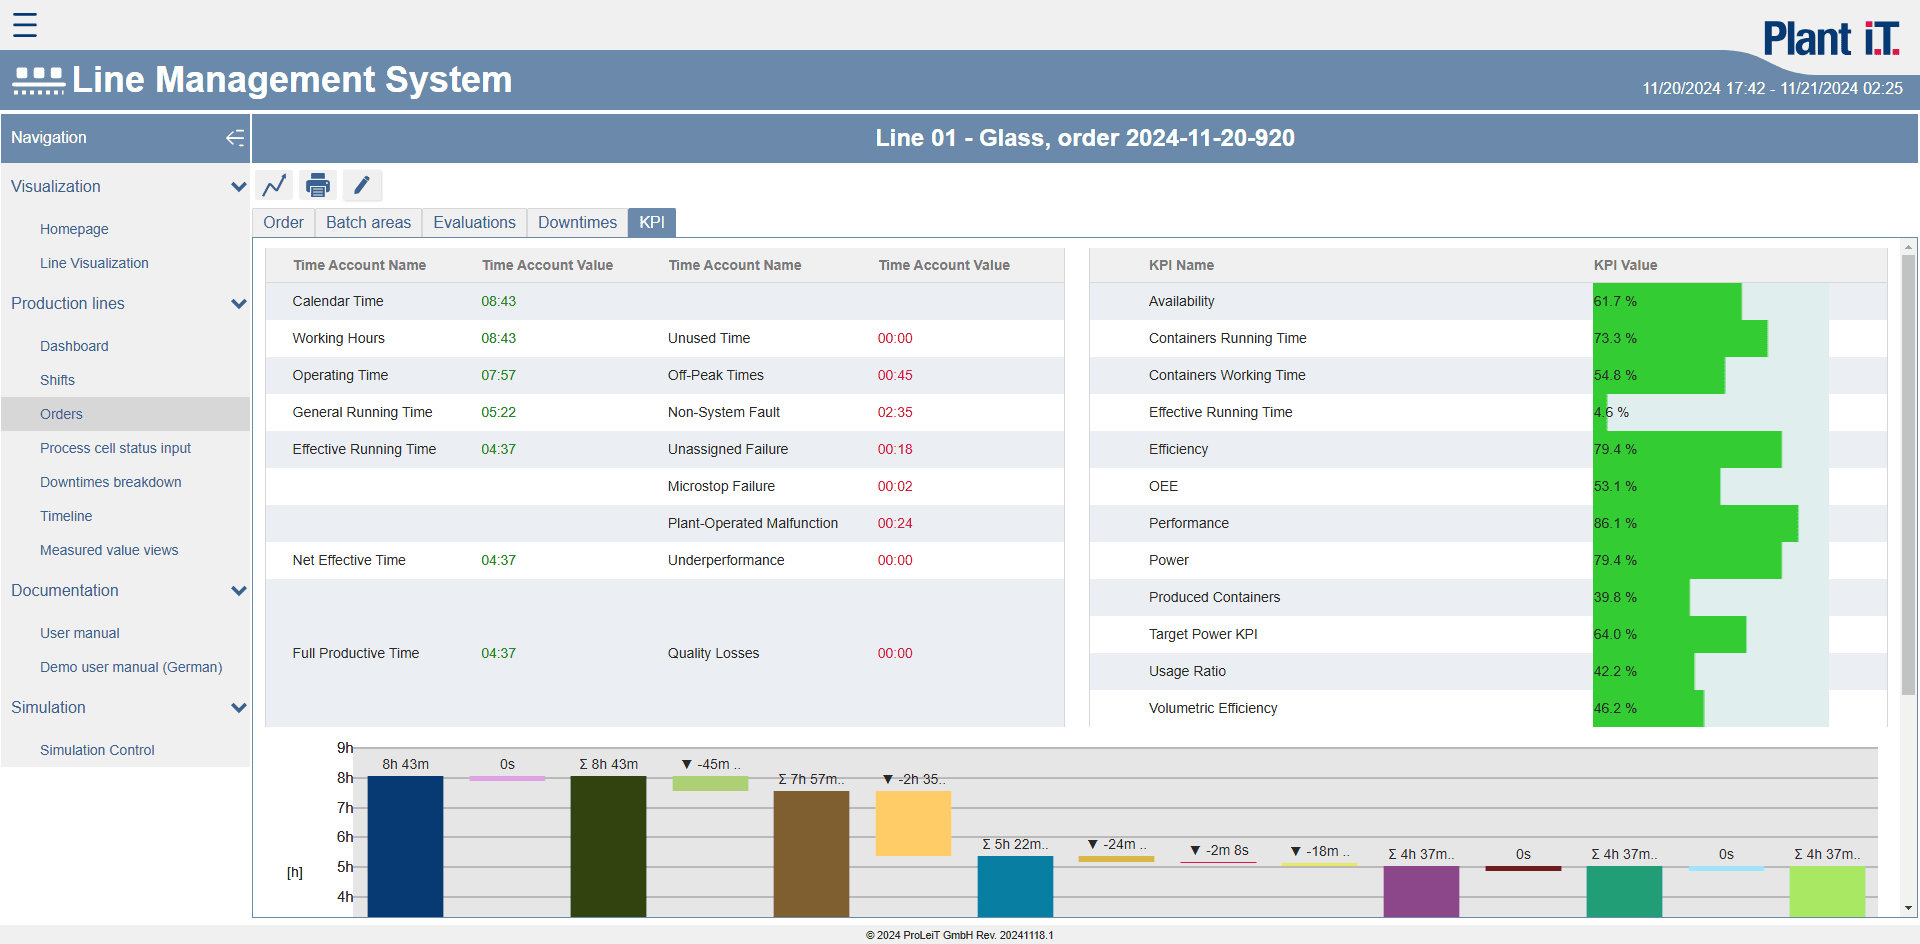Collapse the Visualization section
This screenshot has width=1920, height=944.
(239, 186)
